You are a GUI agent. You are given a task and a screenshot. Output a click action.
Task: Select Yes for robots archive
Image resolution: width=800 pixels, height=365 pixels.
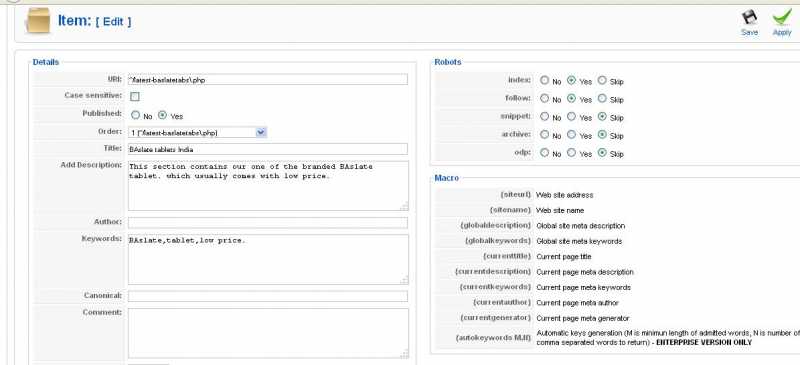tap(571, 135)
